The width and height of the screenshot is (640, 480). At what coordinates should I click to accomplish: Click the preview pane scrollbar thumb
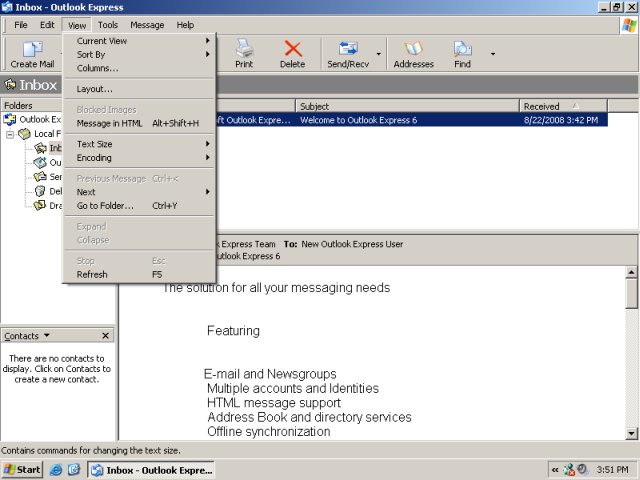(x=631, y=294)
